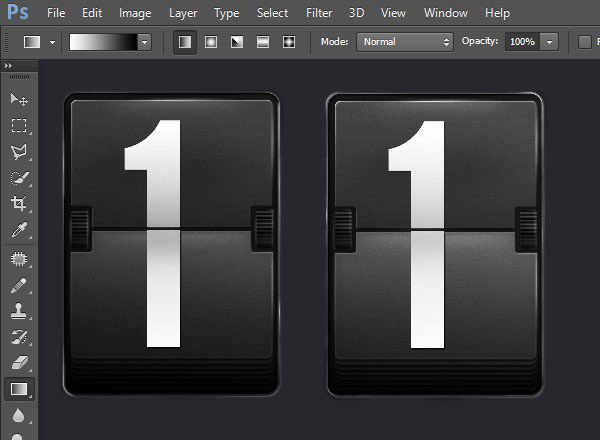Open the Filter menu
The width and height of the screenshot is (600, 440).
point(319,13)
